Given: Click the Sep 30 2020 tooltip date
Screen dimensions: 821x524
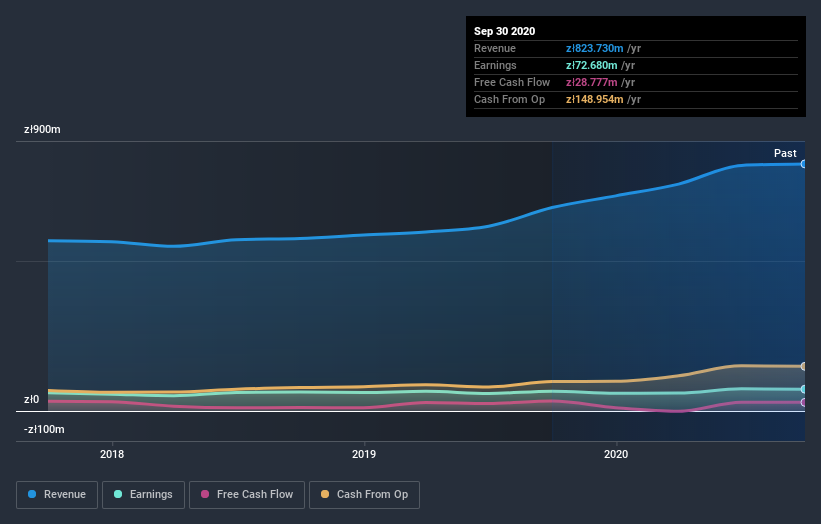Looking at the screenshot, I should [505, 31].
